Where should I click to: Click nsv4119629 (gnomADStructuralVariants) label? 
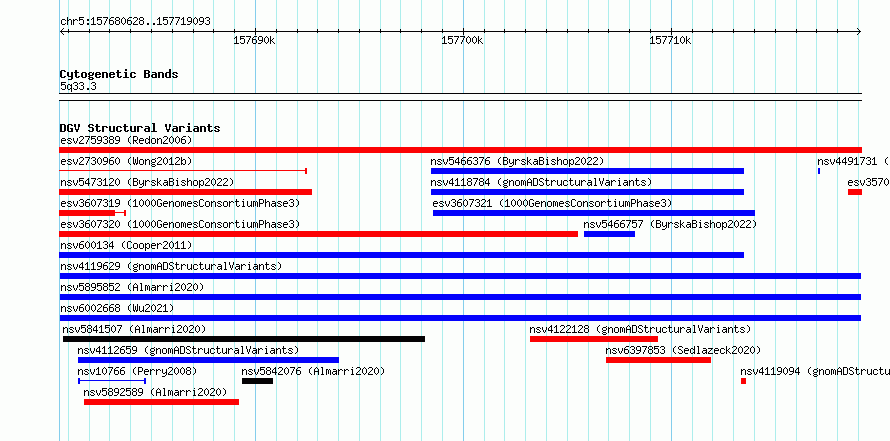(171, 266)
